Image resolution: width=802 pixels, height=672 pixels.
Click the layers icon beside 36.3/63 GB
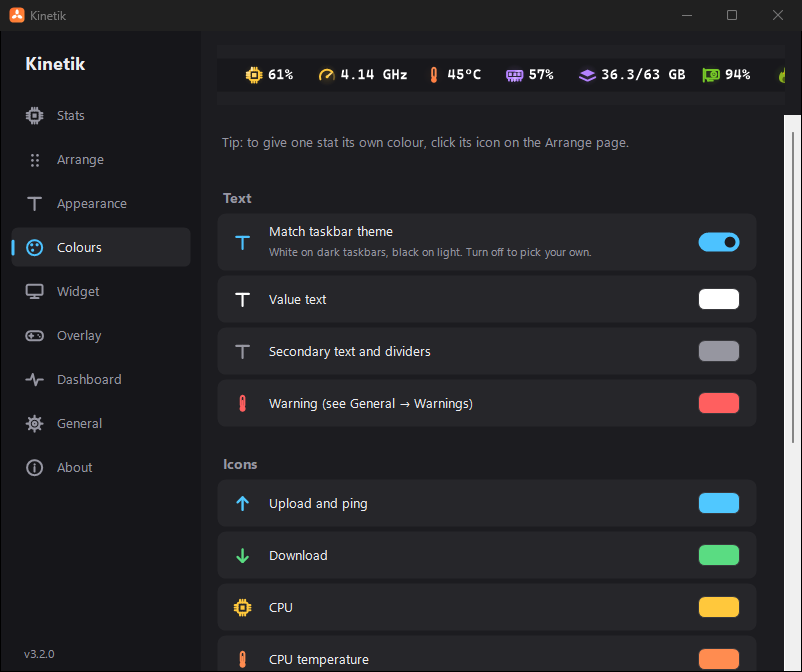(x=587, y=76)
